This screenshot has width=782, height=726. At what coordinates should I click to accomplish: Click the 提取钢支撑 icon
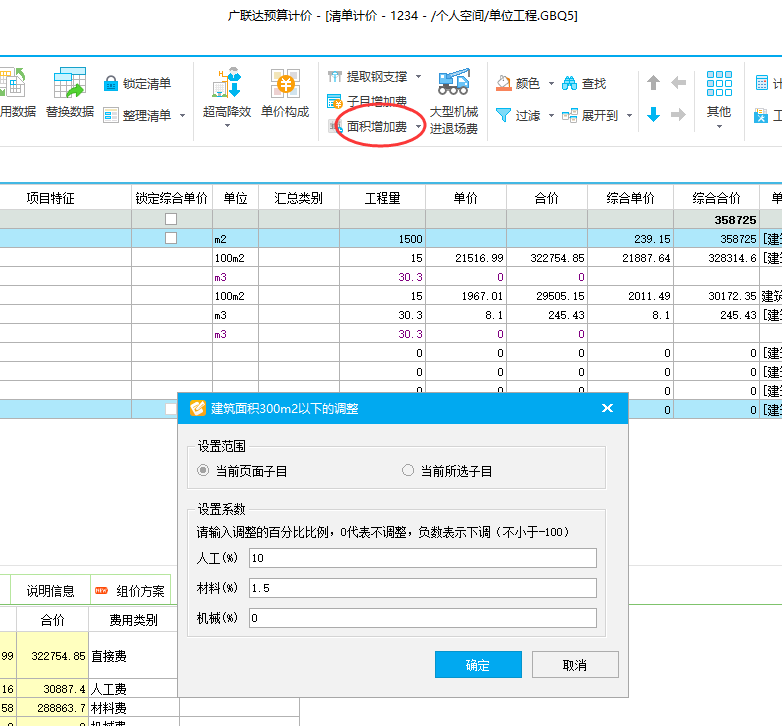(335, 76)
